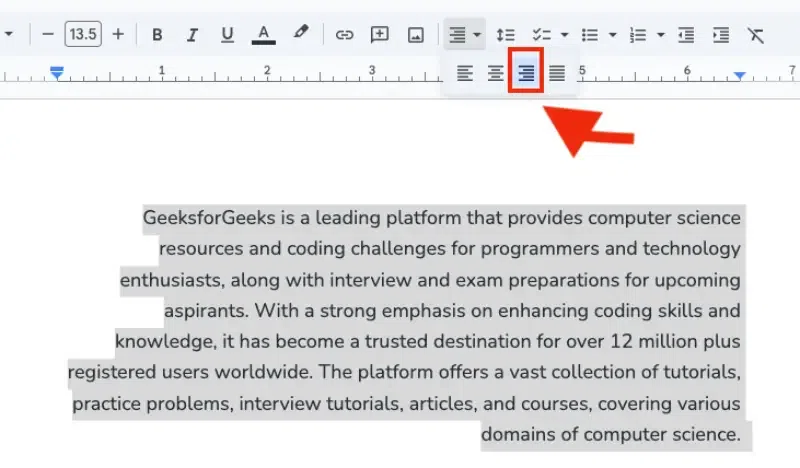Apply a bulleted list

point(589,35)
